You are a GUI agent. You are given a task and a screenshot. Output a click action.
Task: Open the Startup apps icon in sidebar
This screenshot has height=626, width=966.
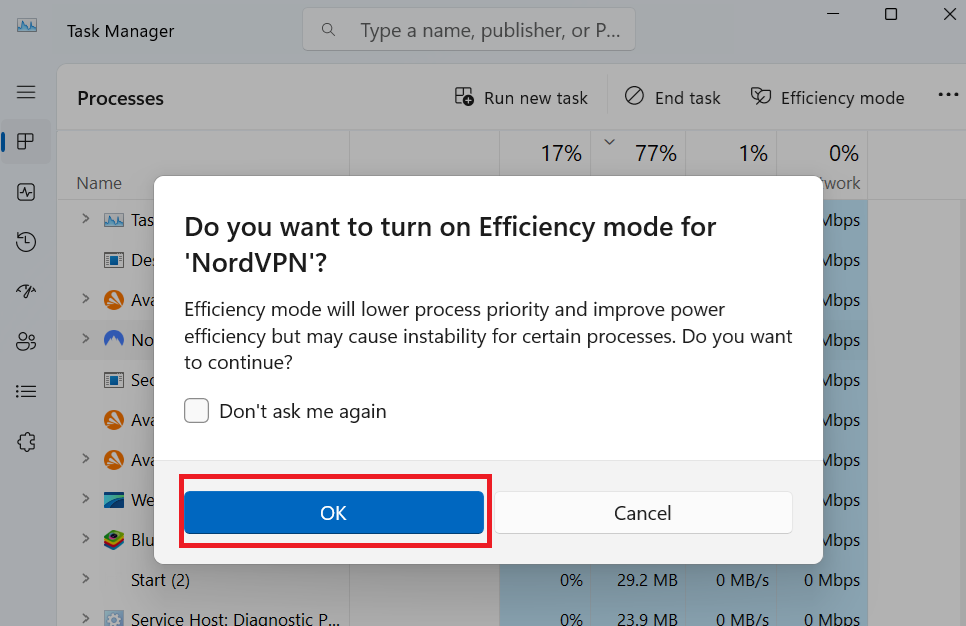coord(26,291)
